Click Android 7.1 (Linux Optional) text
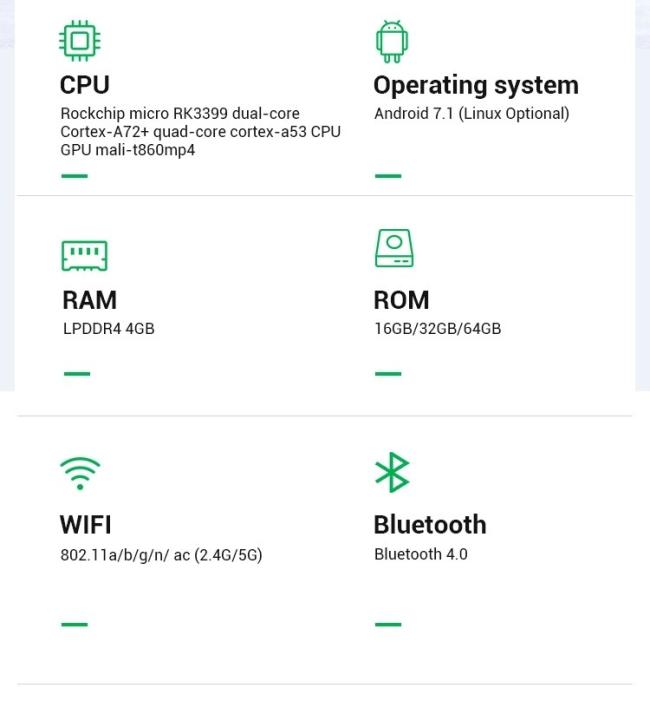 coord(472,114)
